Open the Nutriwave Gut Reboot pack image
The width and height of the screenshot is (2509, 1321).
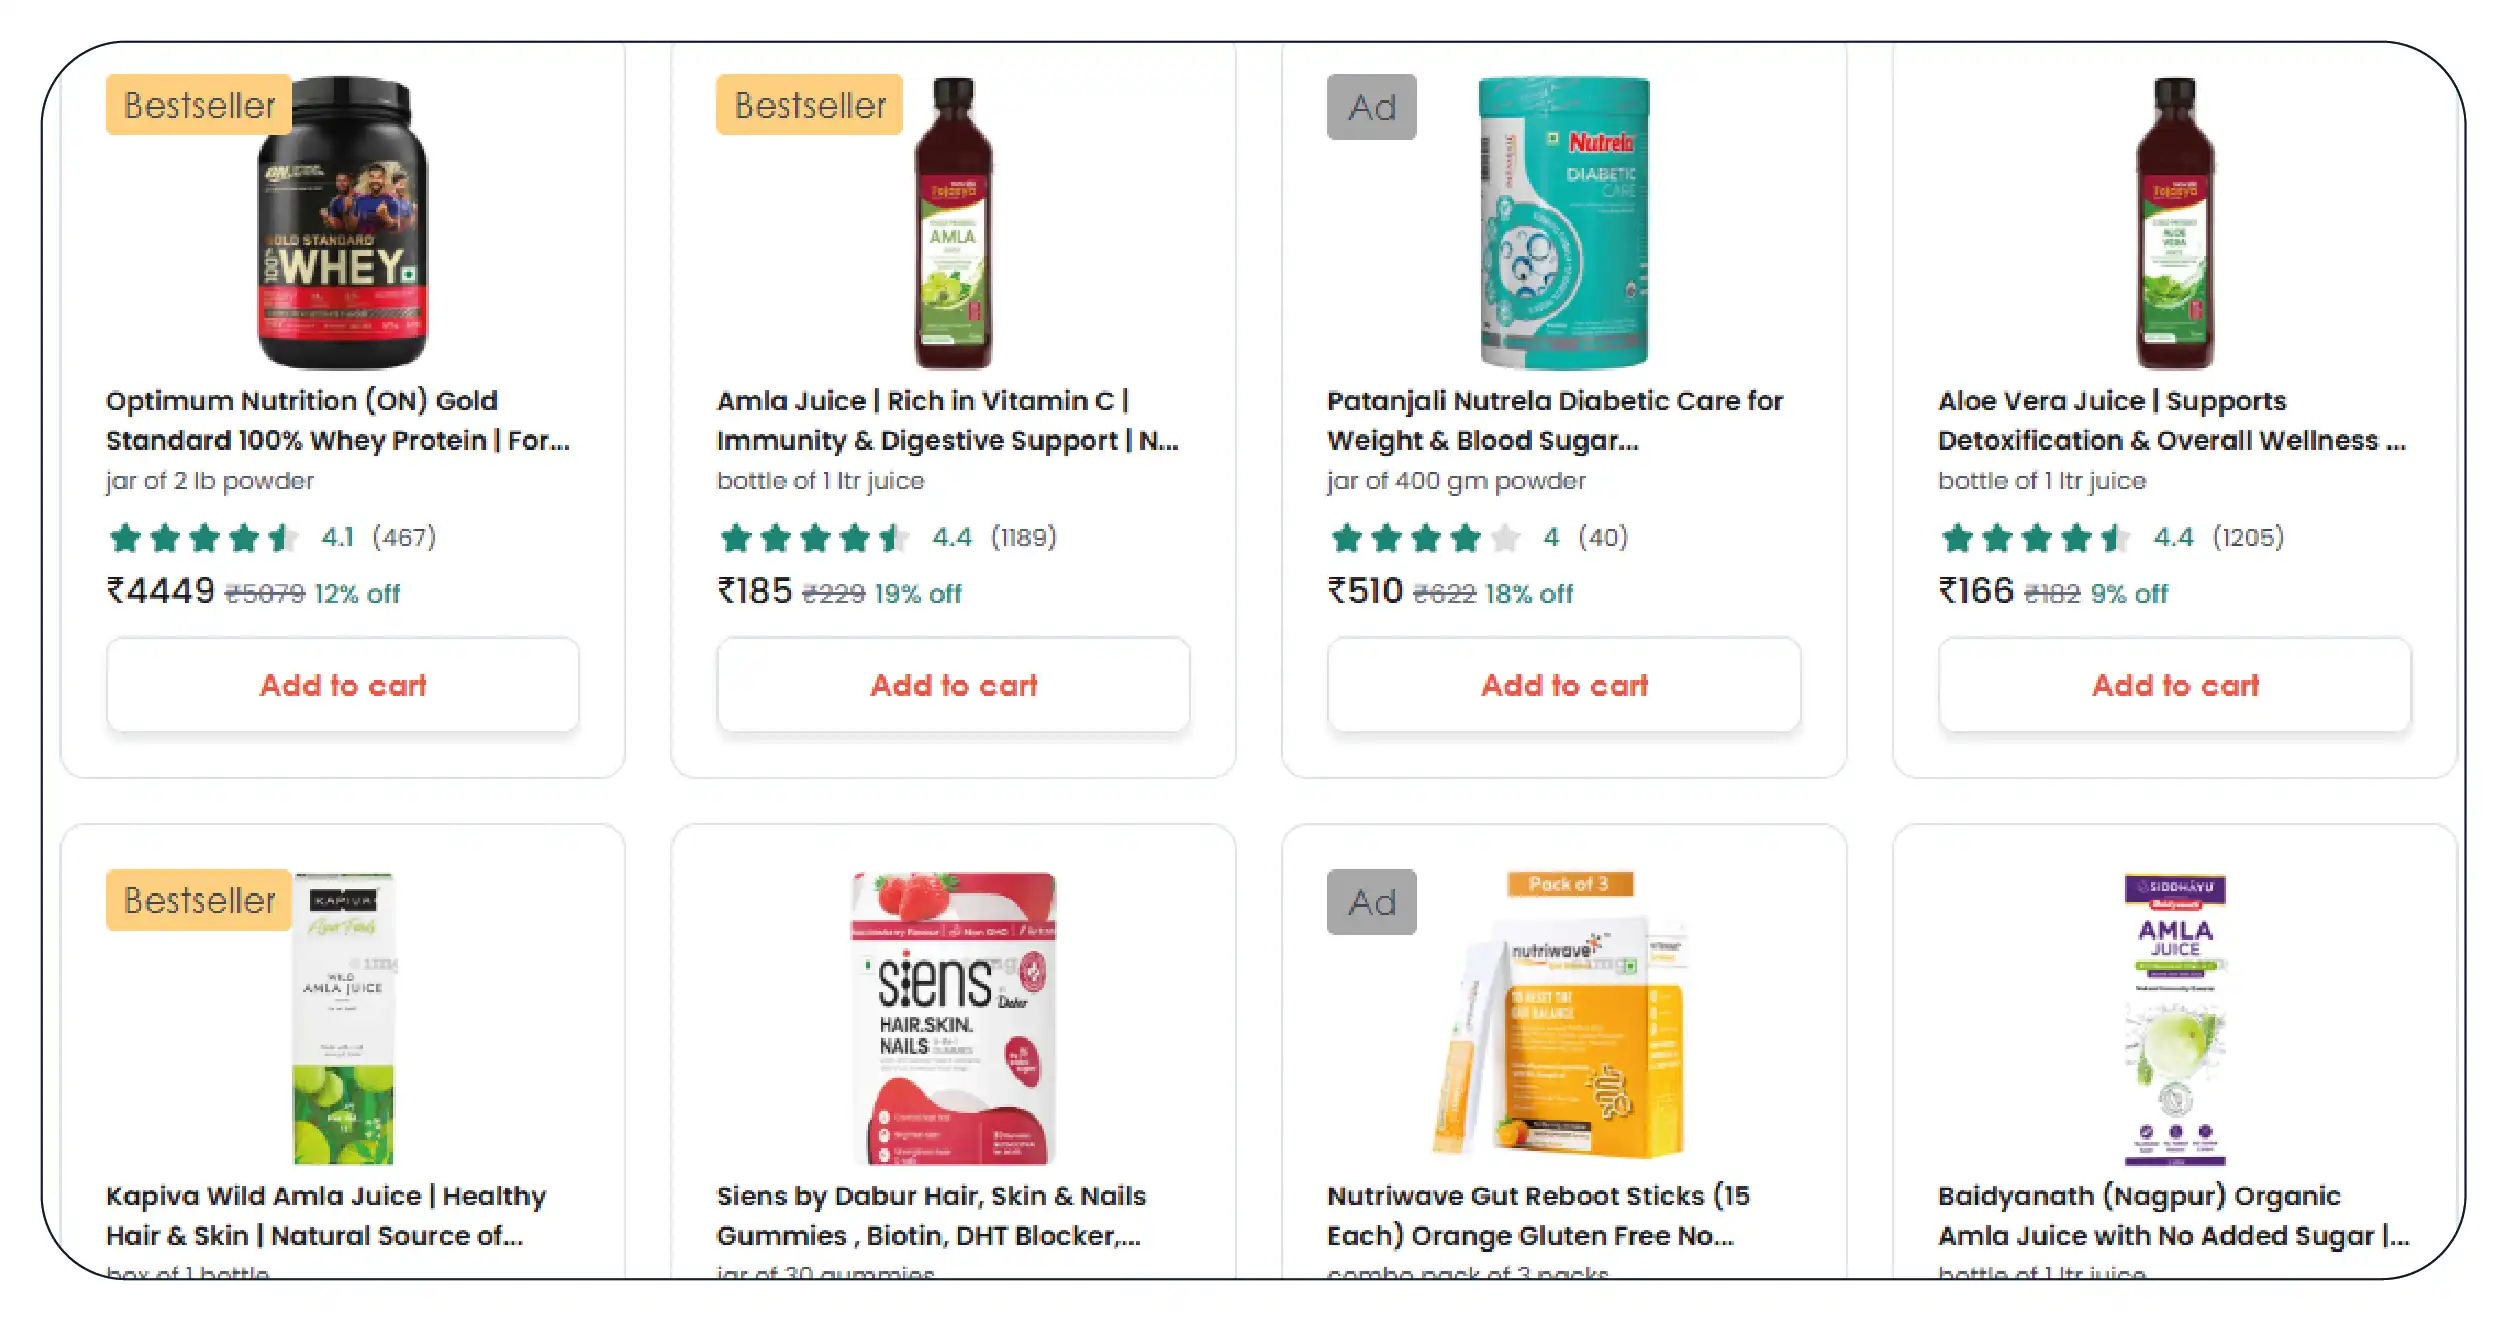(1564, 1018)
